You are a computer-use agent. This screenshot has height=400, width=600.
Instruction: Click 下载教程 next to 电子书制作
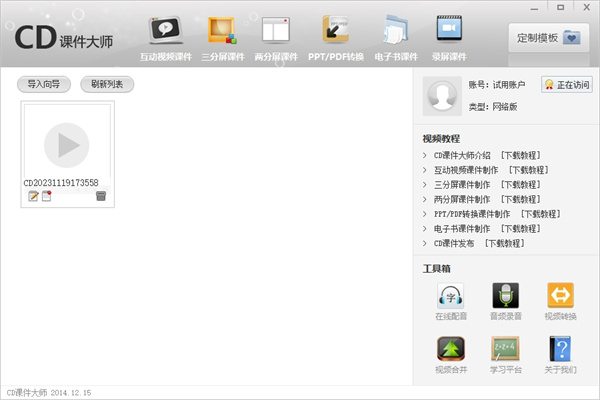(x=520, y=229)
